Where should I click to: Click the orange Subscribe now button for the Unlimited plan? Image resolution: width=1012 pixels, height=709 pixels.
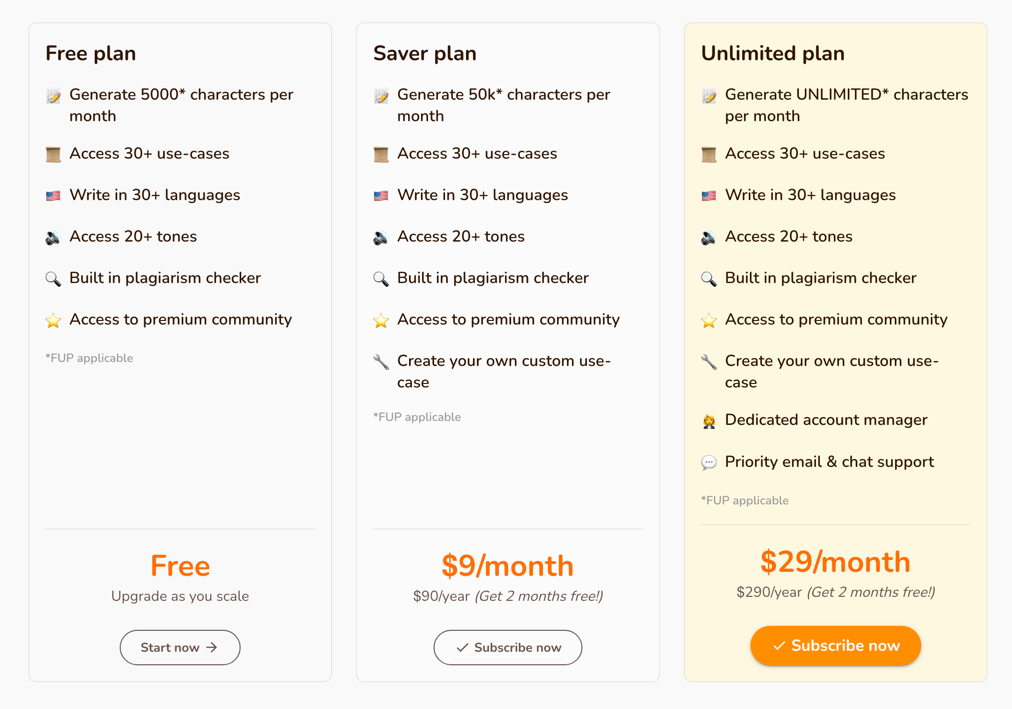coord(835,645)
